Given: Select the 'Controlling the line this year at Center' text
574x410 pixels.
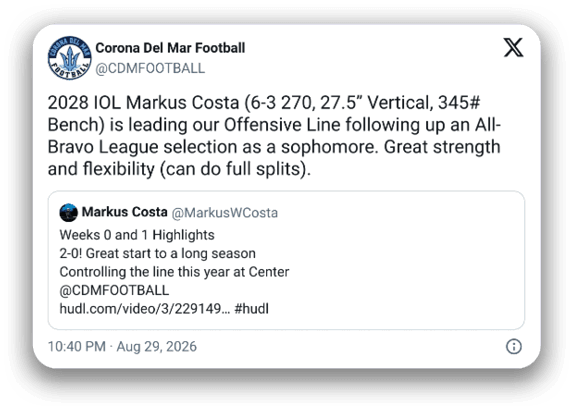Looking at the screenshot, I should [174, 272].
